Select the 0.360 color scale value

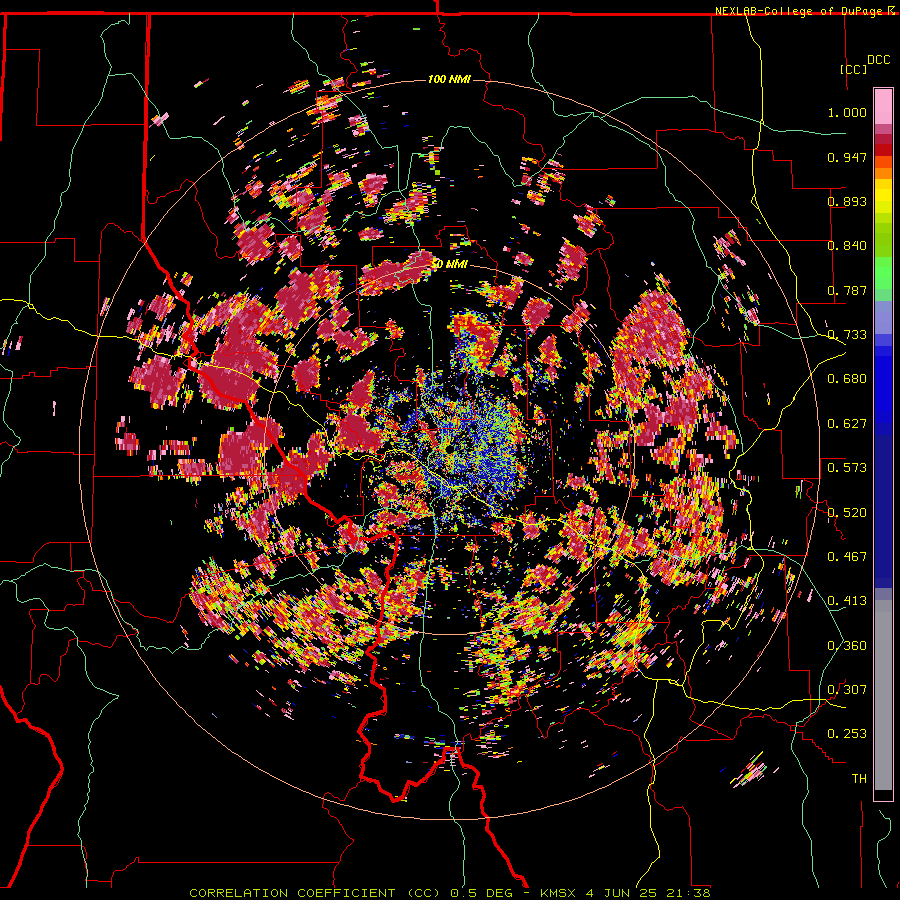click(x=847, y=646)
